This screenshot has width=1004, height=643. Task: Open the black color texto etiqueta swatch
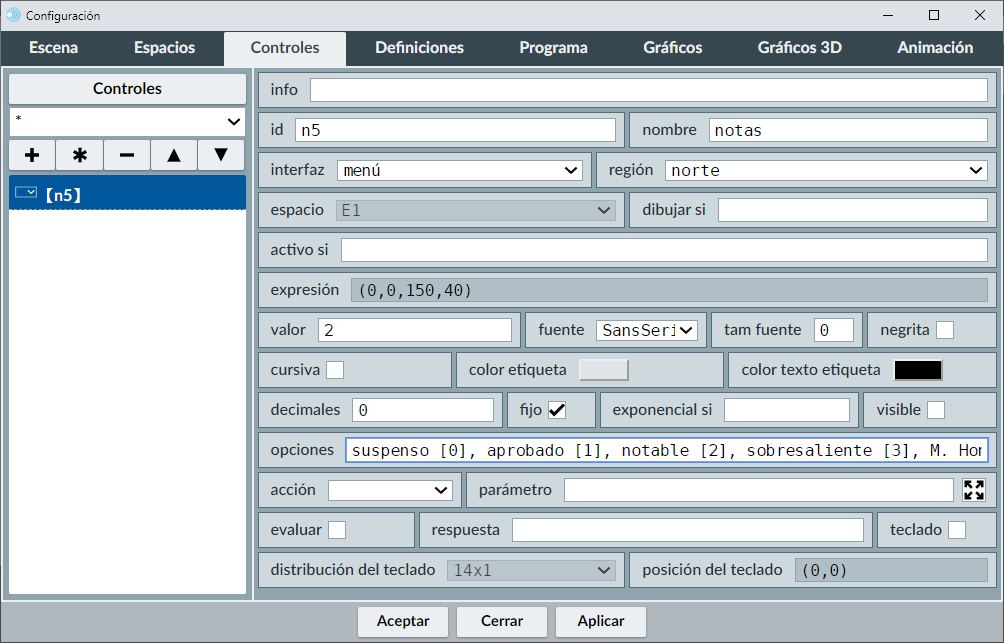coord(917,370)
